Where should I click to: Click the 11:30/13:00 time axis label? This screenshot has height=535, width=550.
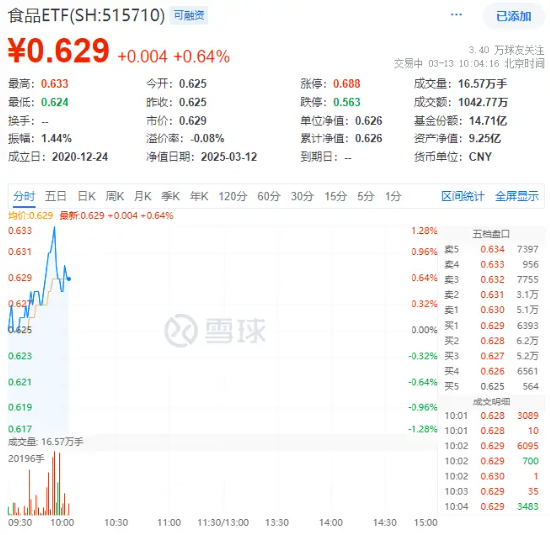[x=223, y=522]
